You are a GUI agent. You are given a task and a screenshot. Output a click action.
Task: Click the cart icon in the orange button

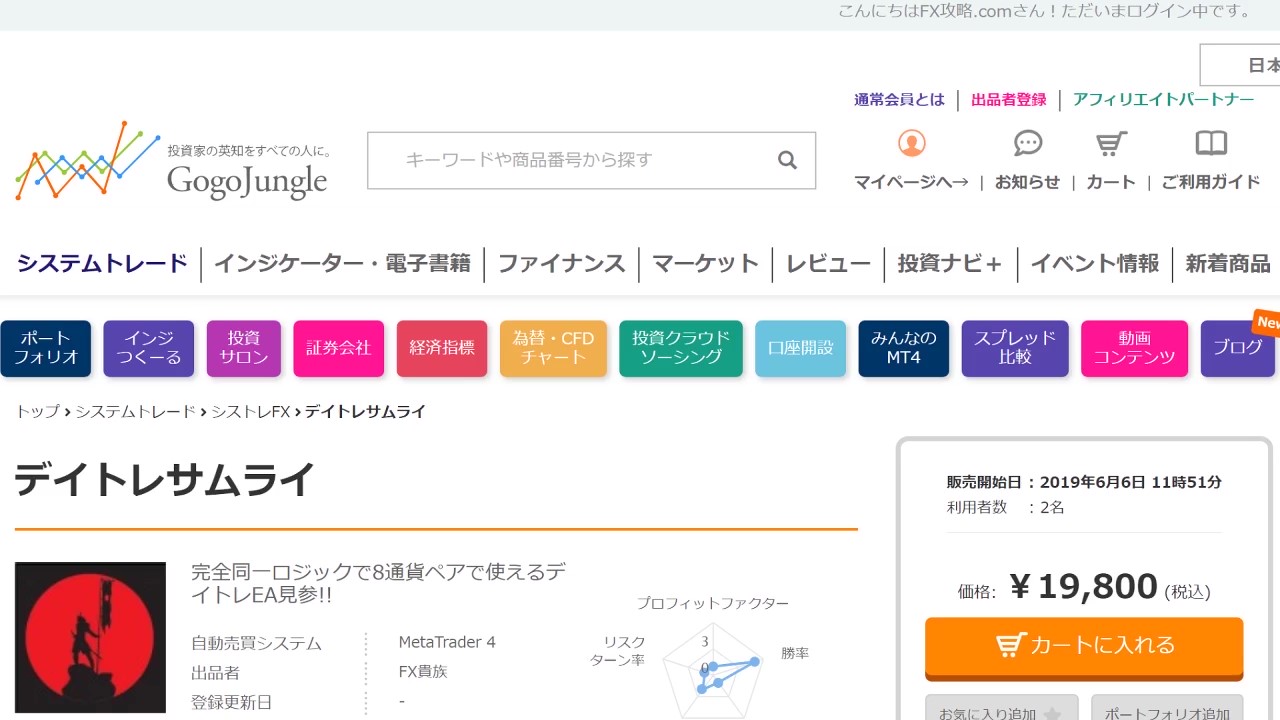[1011, 645]
